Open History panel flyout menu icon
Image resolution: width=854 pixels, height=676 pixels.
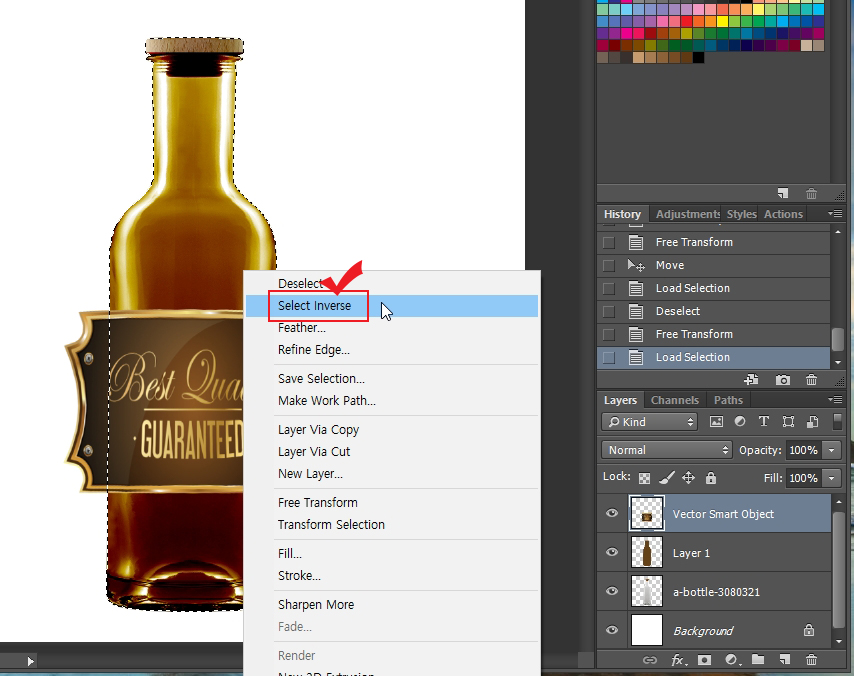pos(835,214)
